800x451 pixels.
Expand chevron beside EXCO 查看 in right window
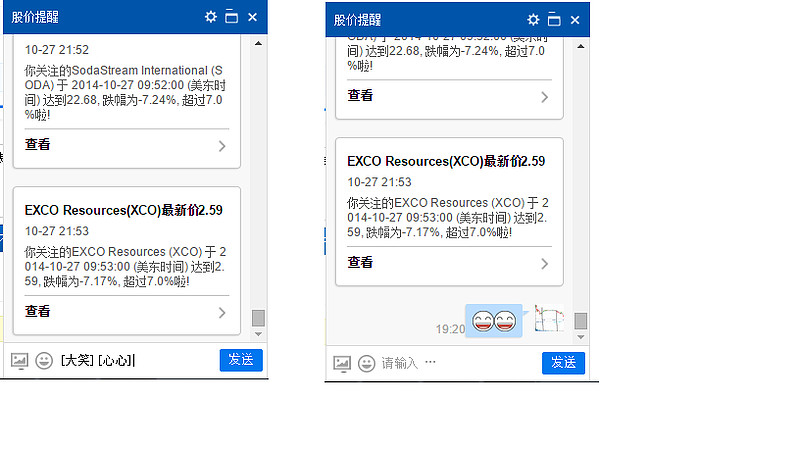[x=544, y=264]
